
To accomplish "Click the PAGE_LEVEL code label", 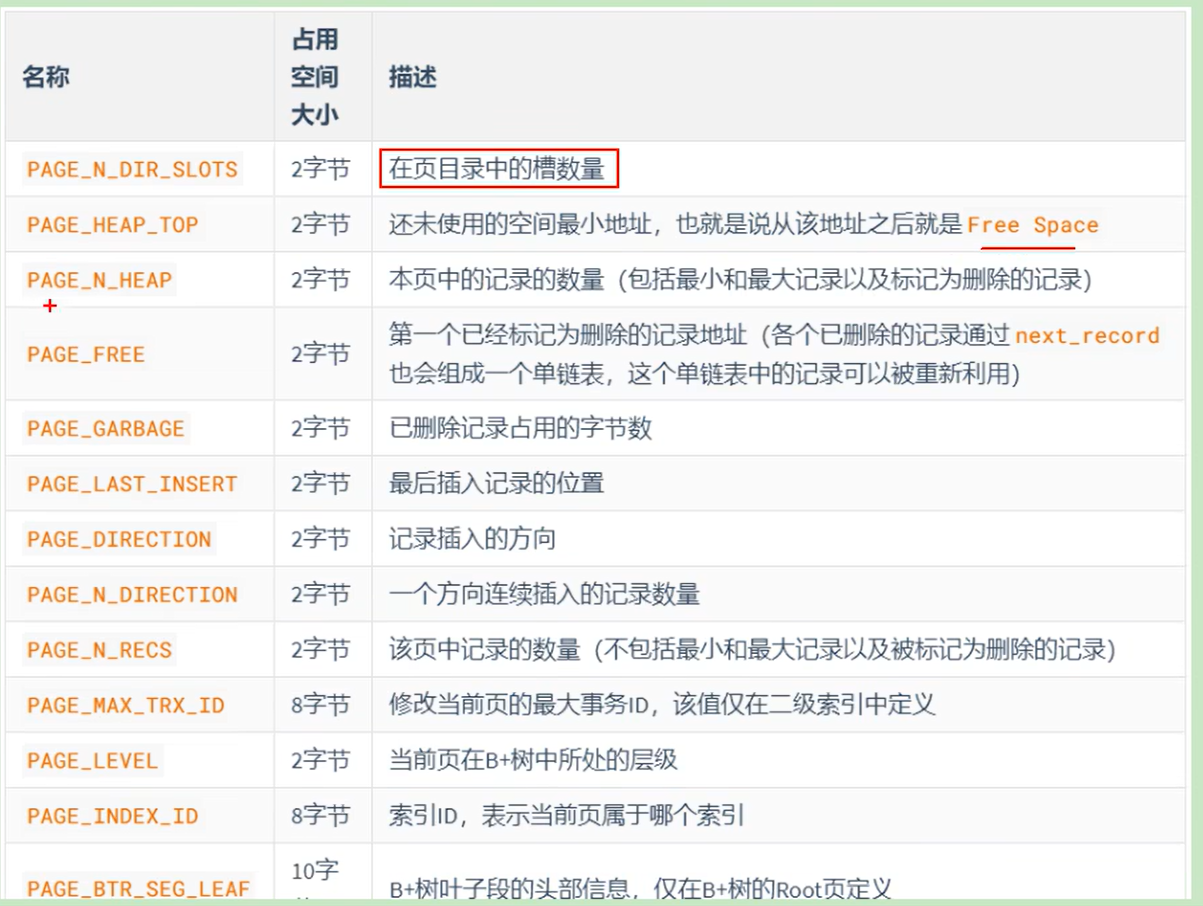I will [x=93, y=761].
